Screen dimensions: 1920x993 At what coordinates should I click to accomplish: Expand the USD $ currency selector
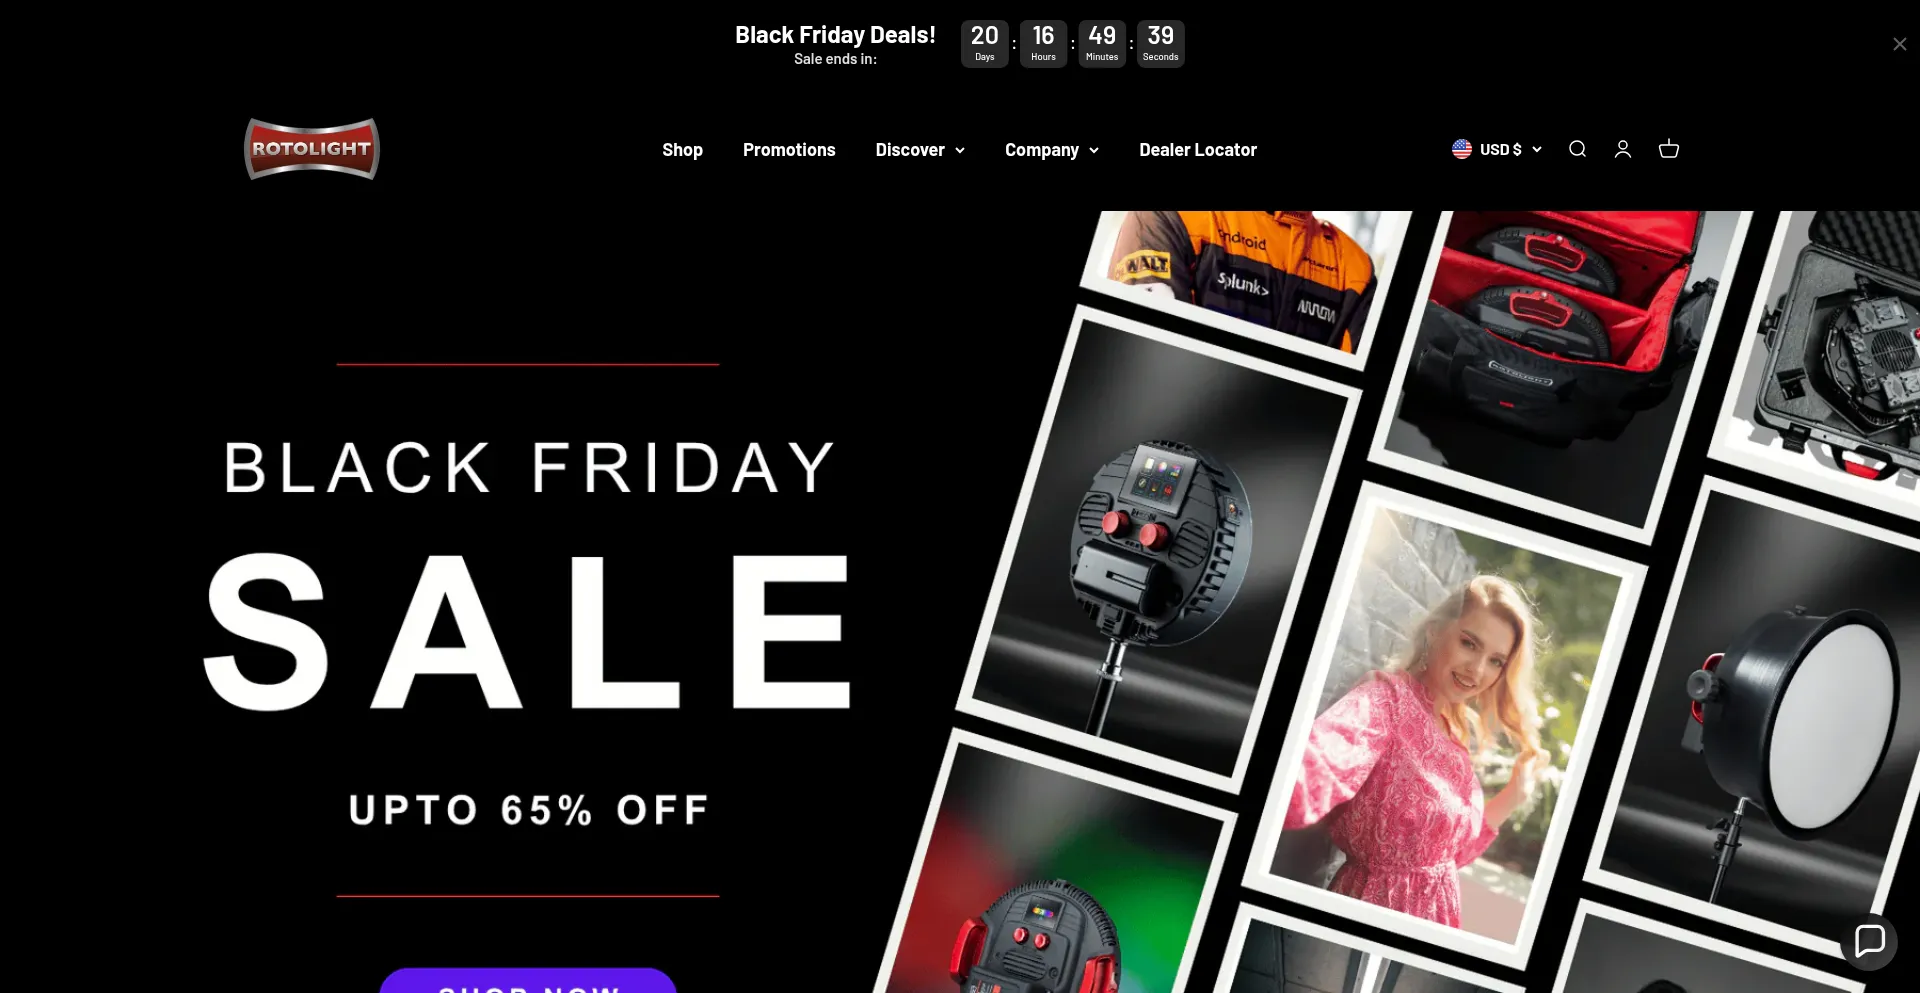(1497, 149)
